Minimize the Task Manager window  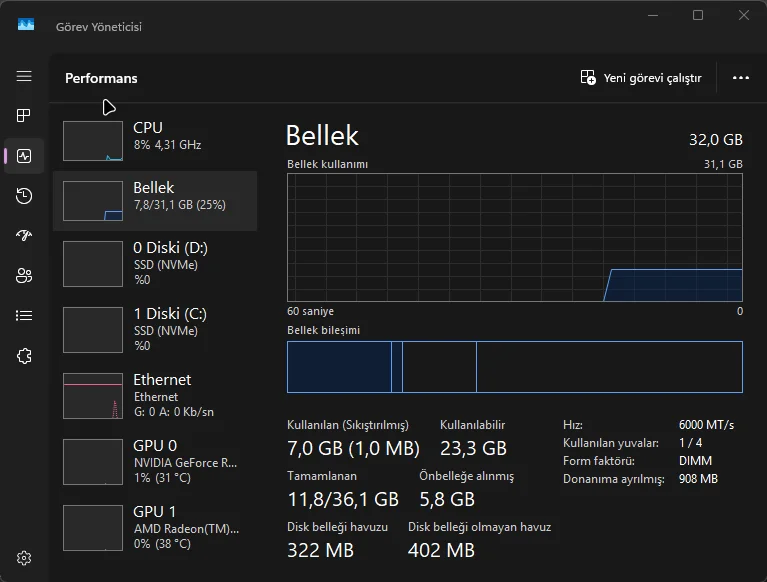click(x=653, y=15)
